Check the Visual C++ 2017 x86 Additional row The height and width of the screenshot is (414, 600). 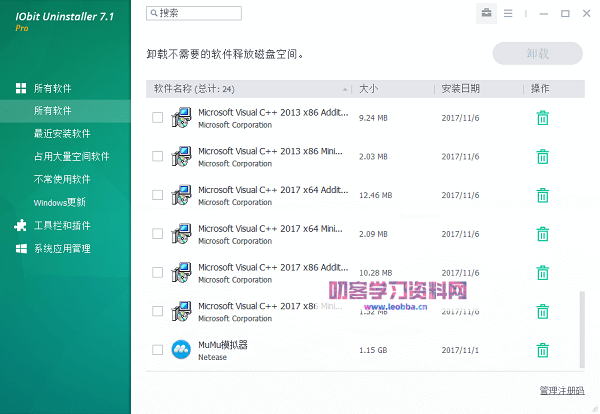[157, 272]
